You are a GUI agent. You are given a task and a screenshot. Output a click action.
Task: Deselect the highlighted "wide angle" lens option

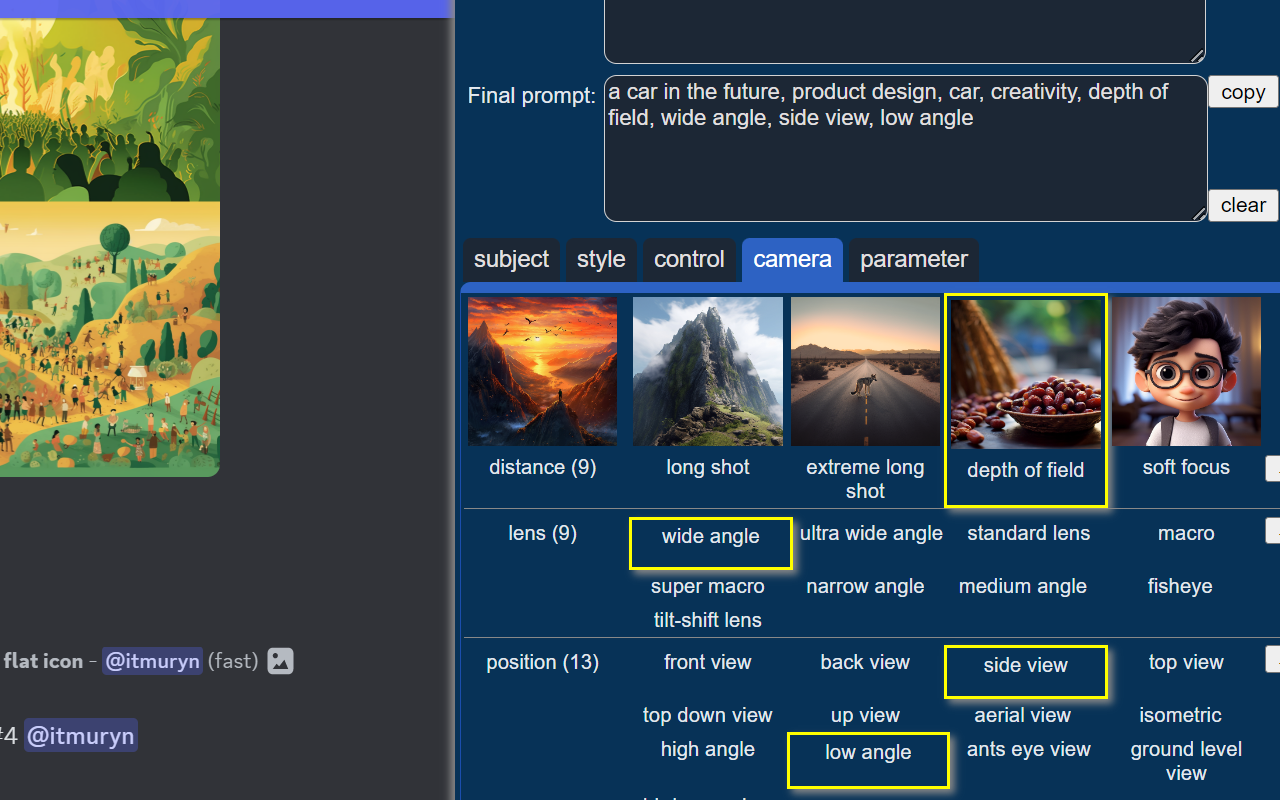click(710, 537)
